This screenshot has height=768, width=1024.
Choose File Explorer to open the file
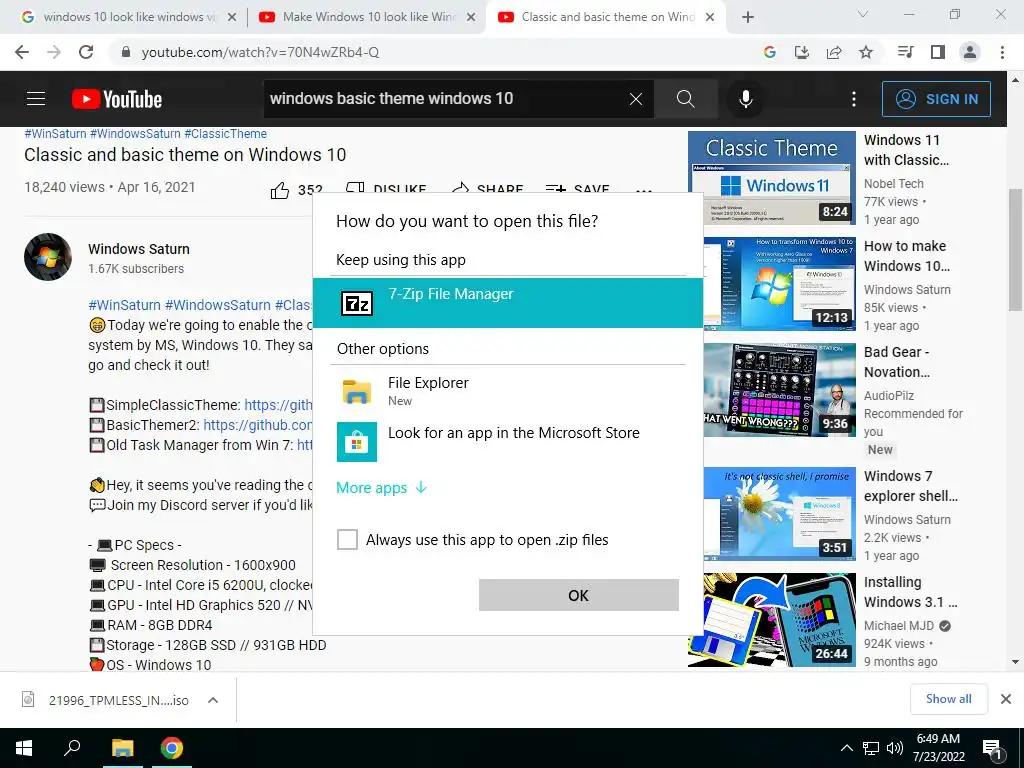(x=507, y=391)
